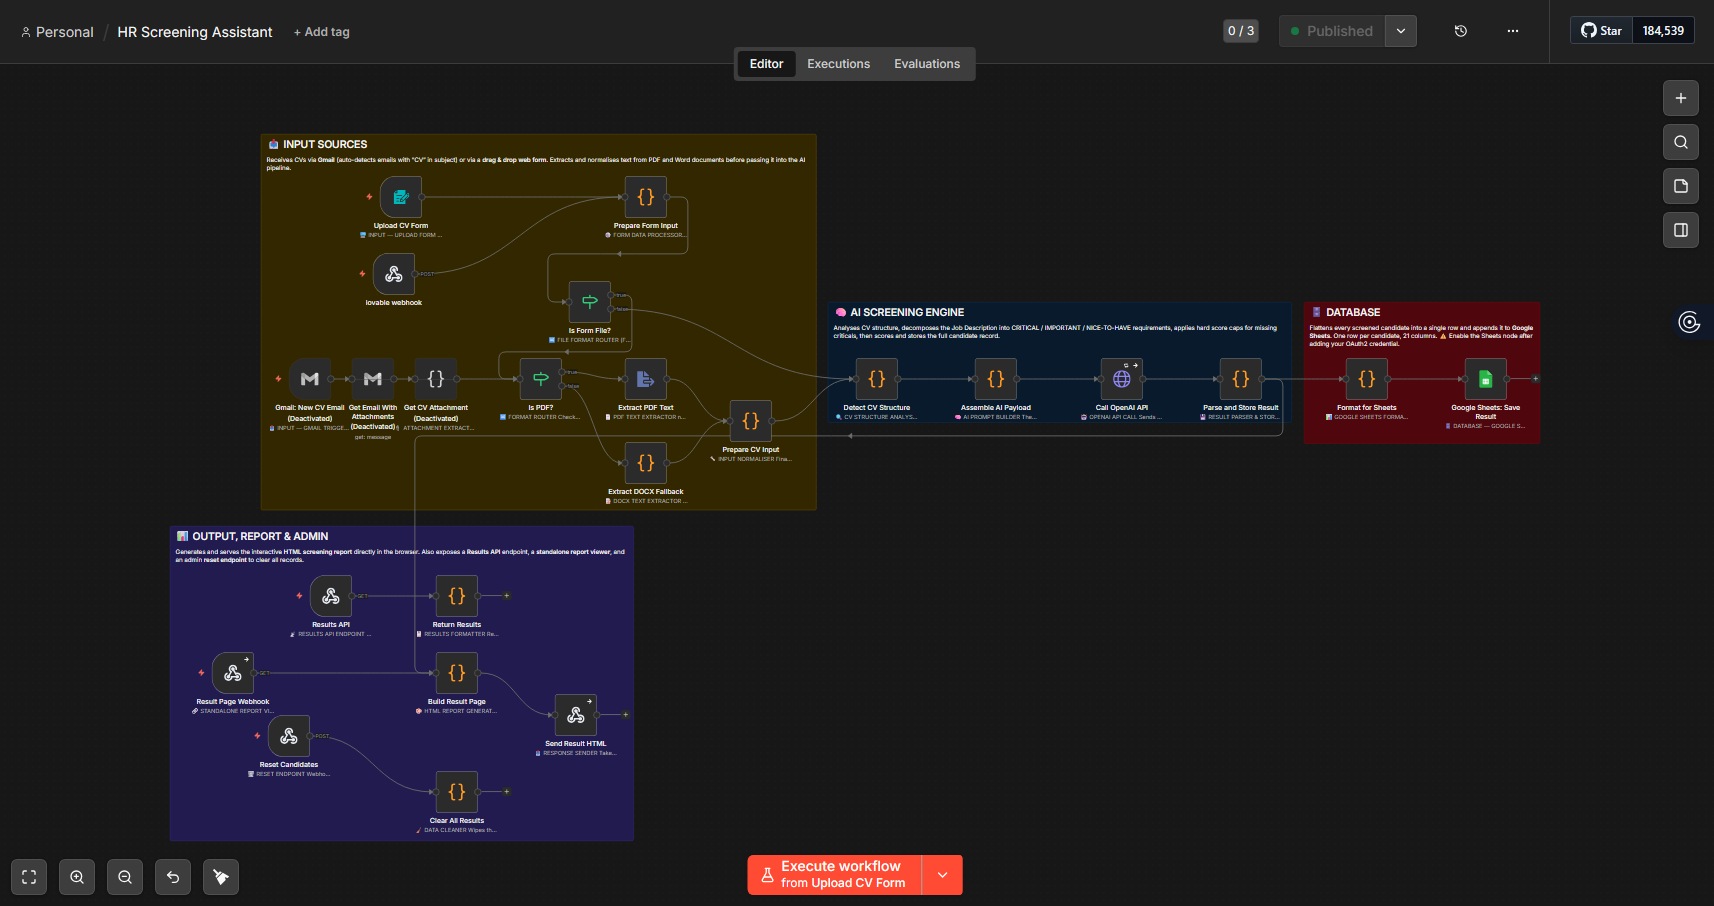The image size is (1714, 906).
Task: Switch to the Executions tab
Action: click(x=838, y=64)
